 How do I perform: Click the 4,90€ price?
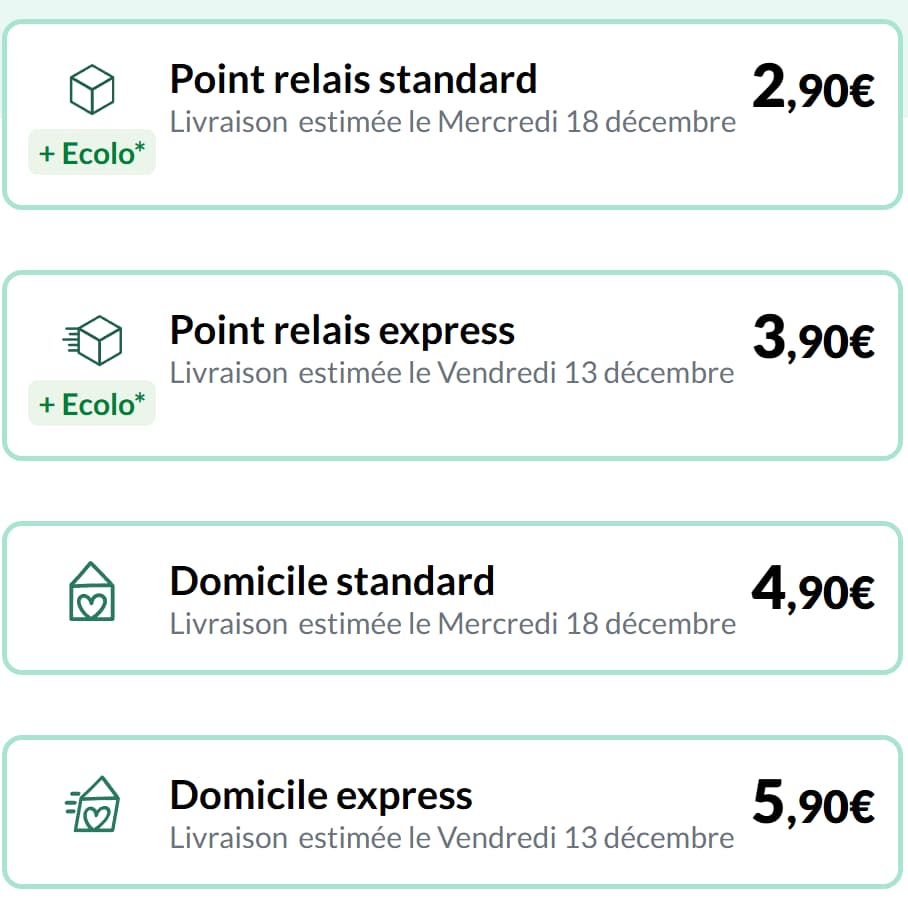click(812, 591)
